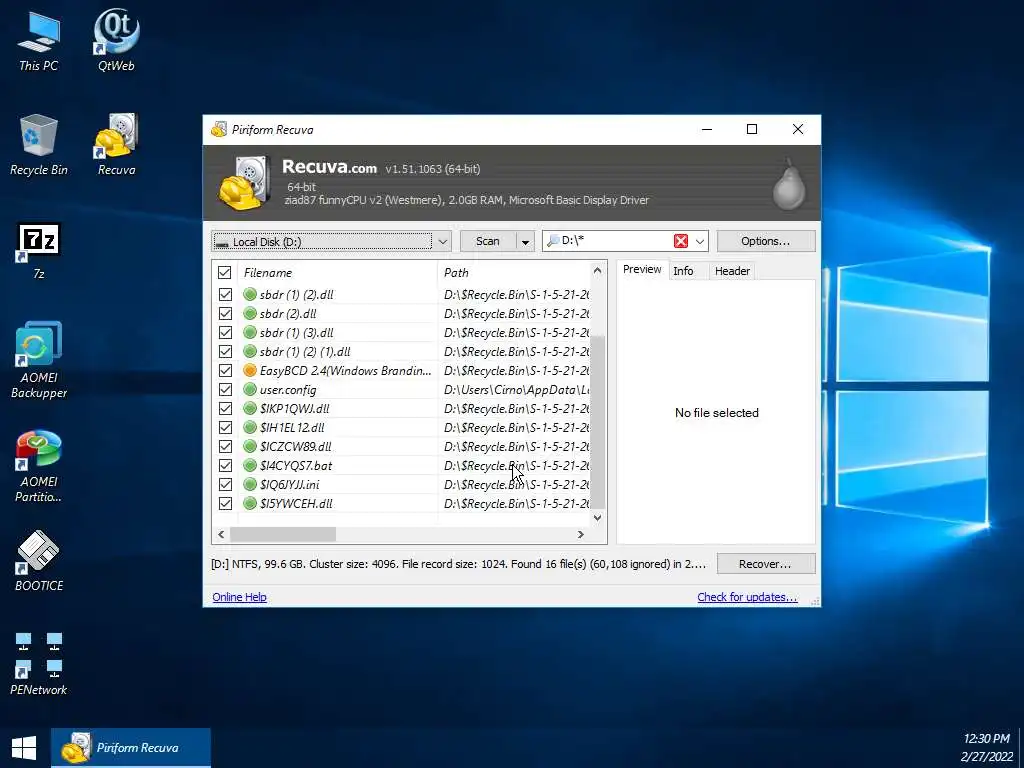Click the Piriform pear logo

pos(789,184)
